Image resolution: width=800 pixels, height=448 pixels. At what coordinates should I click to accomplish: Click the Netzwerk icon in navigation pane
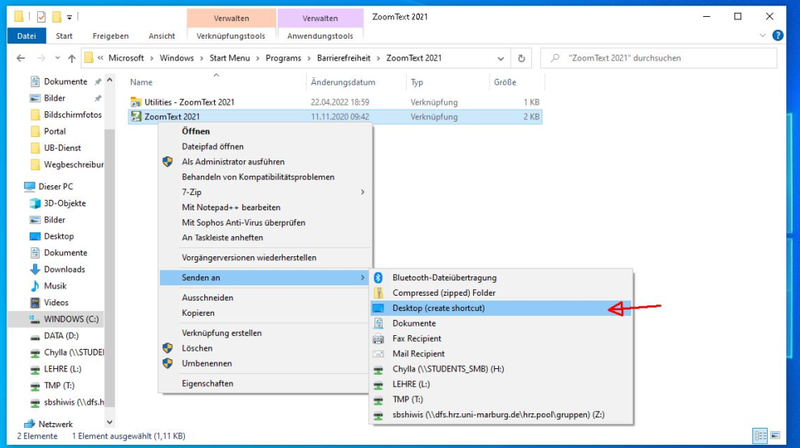[30, 424]
